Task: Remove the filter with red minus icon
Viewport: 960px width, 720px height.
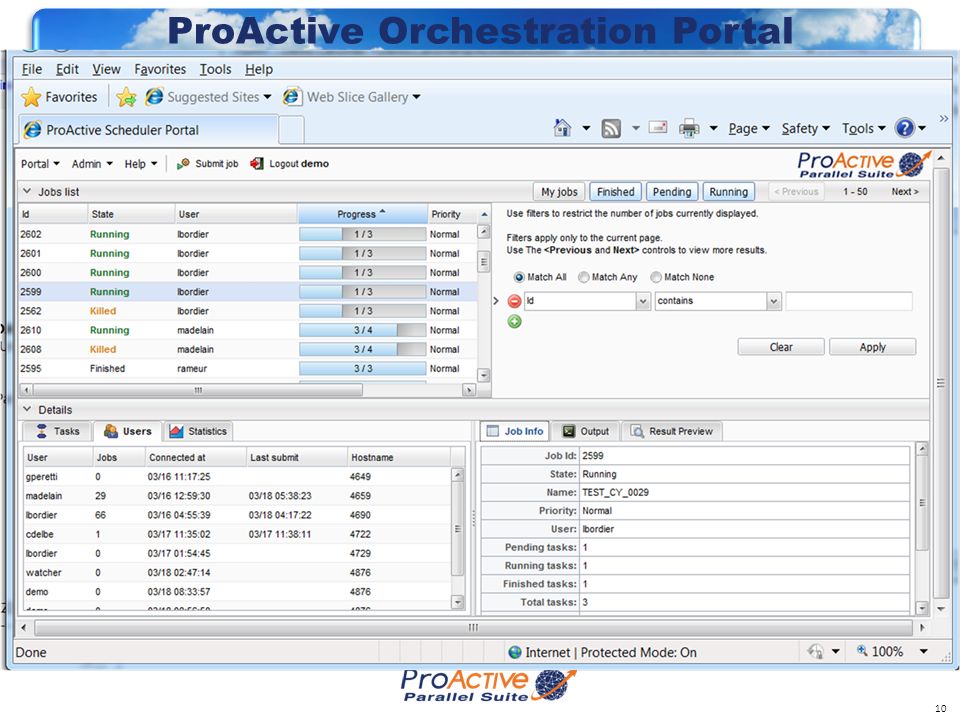Action: tap(514, 301)
